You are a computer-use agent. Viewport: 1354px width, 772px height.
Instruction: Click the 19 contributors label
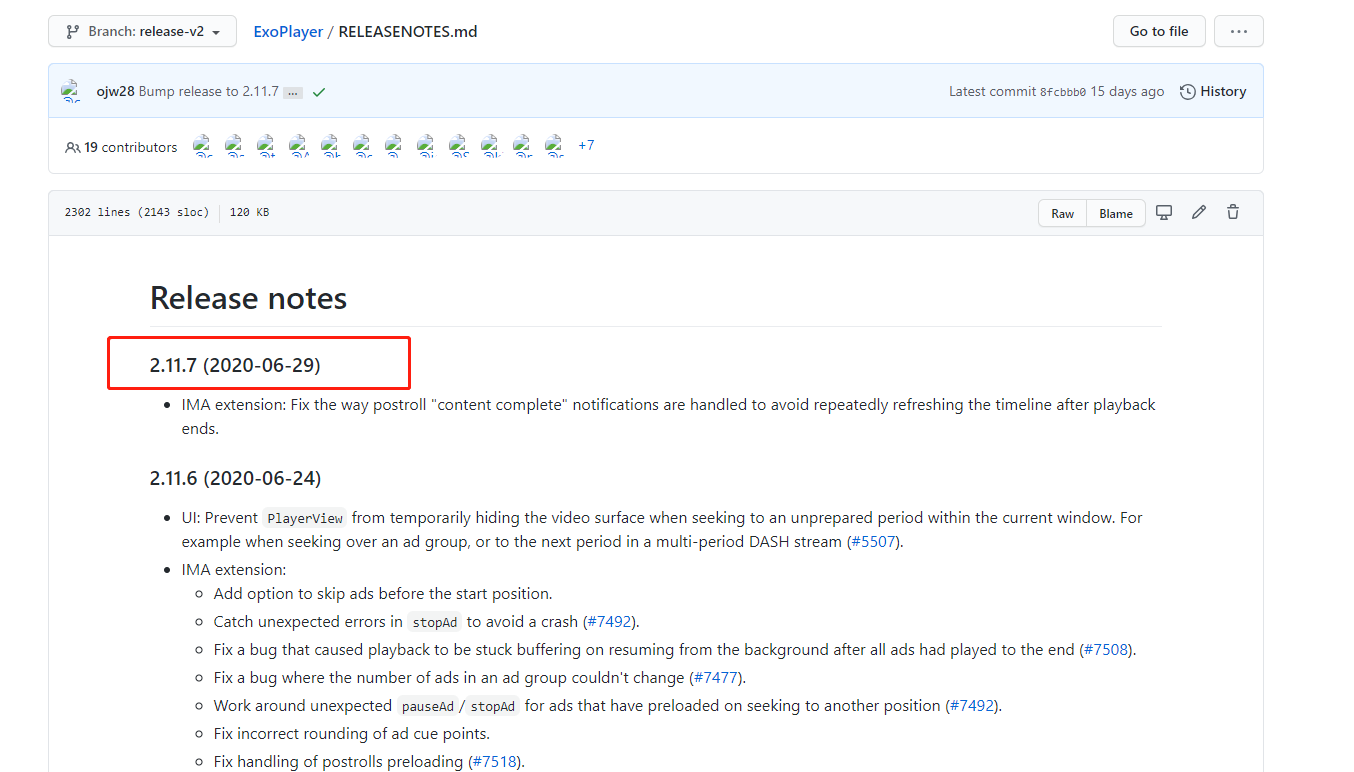130,147
